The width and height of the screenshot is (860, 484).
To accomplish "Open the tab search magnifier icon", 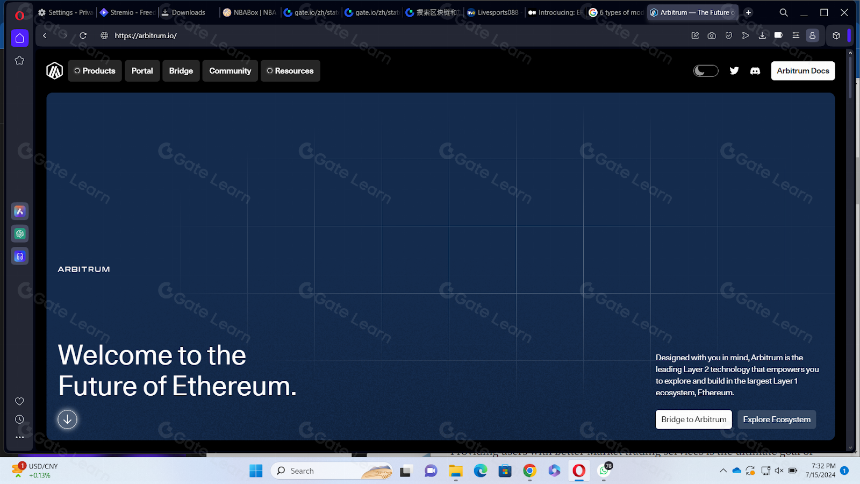I will pyautogui.click(x=784, y=13).
